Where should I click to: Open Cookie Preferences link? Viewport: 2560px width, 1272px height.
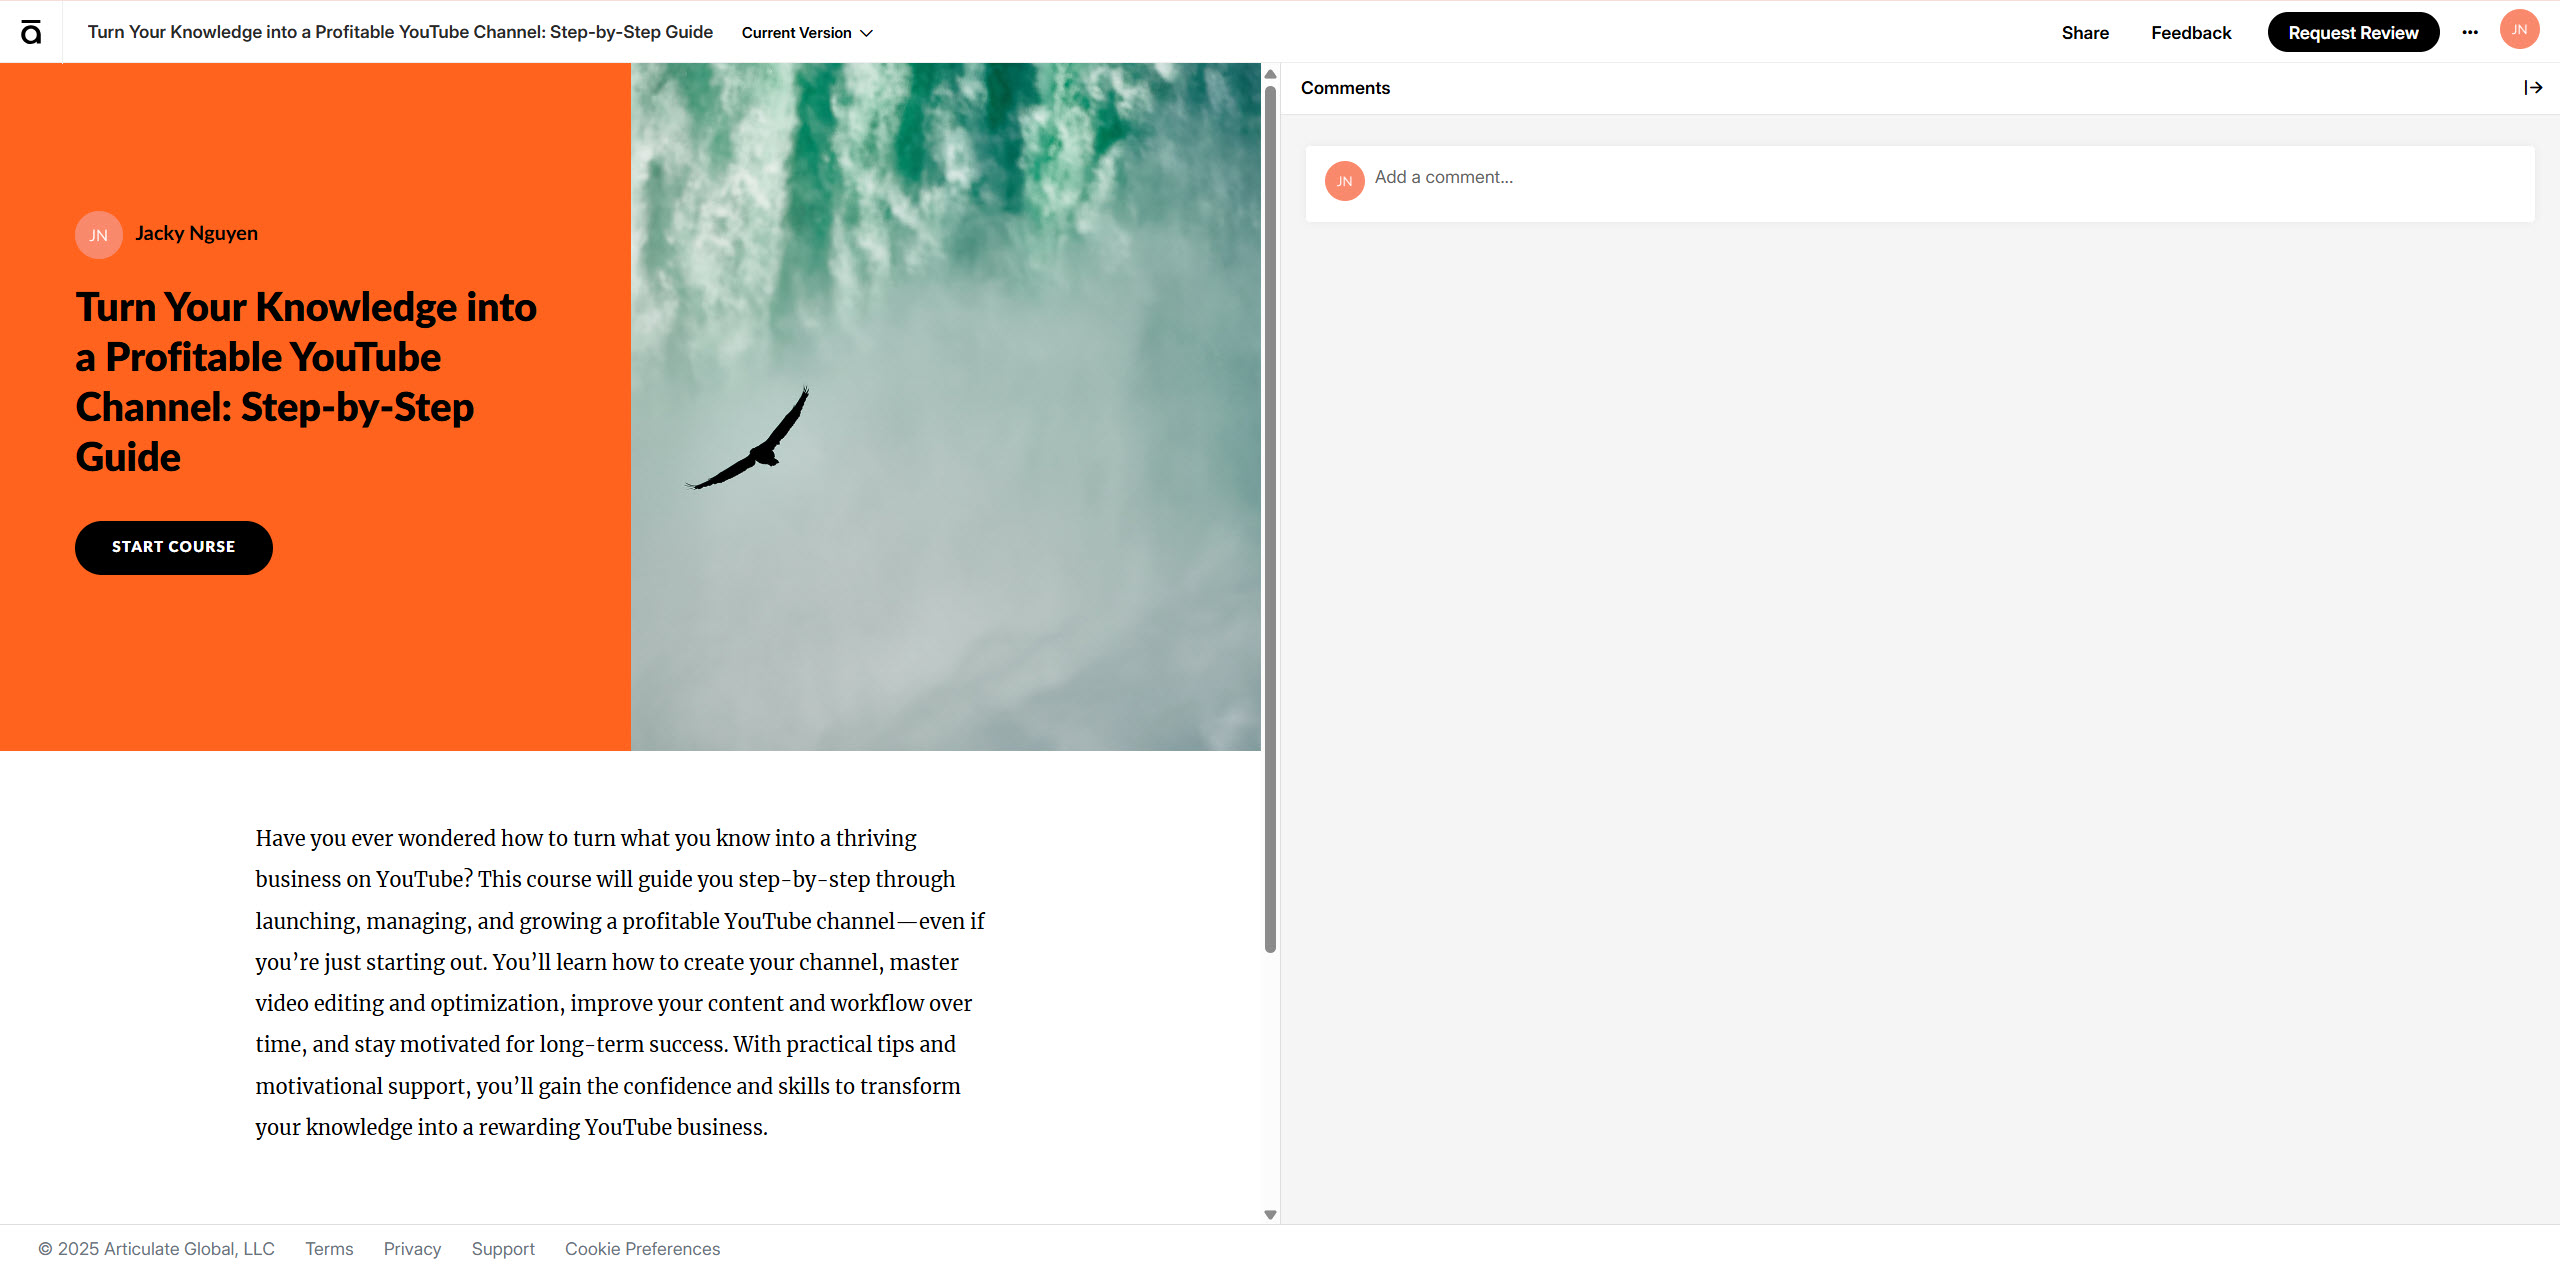(x=642, y=1249)
